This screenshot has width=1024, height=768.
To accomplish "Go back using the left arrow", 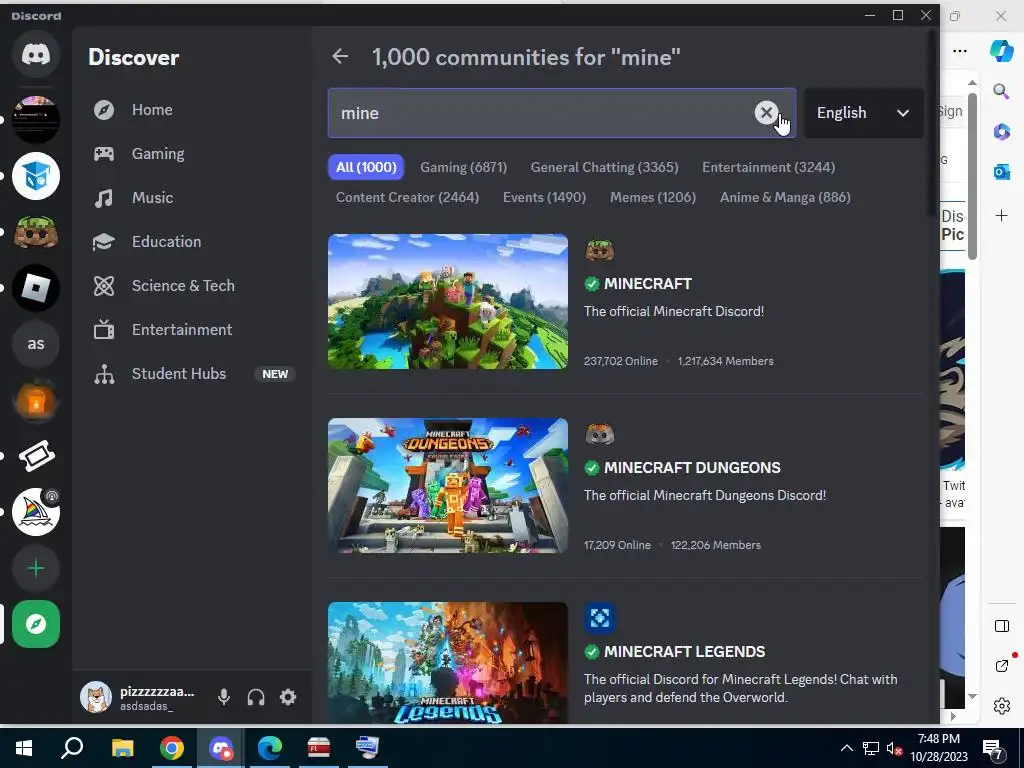I will coord(340,57).
